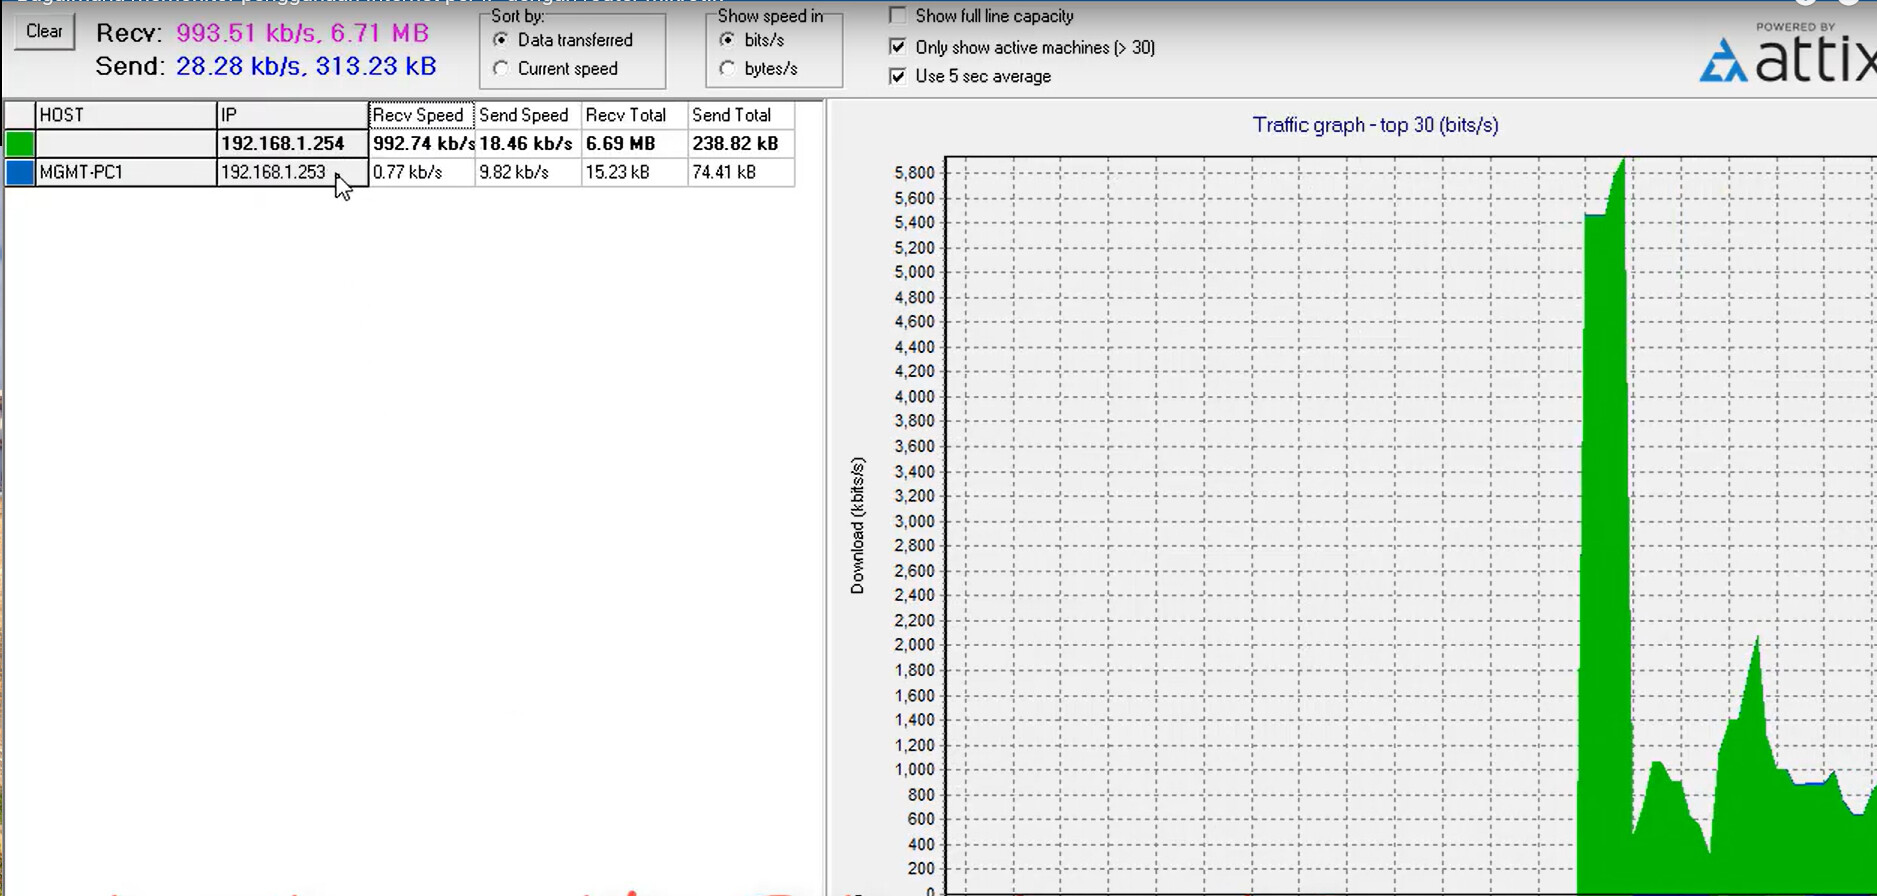Click the Traffic graph title text
This screenshot has height=896, width=1877.
coord(1375,125)
